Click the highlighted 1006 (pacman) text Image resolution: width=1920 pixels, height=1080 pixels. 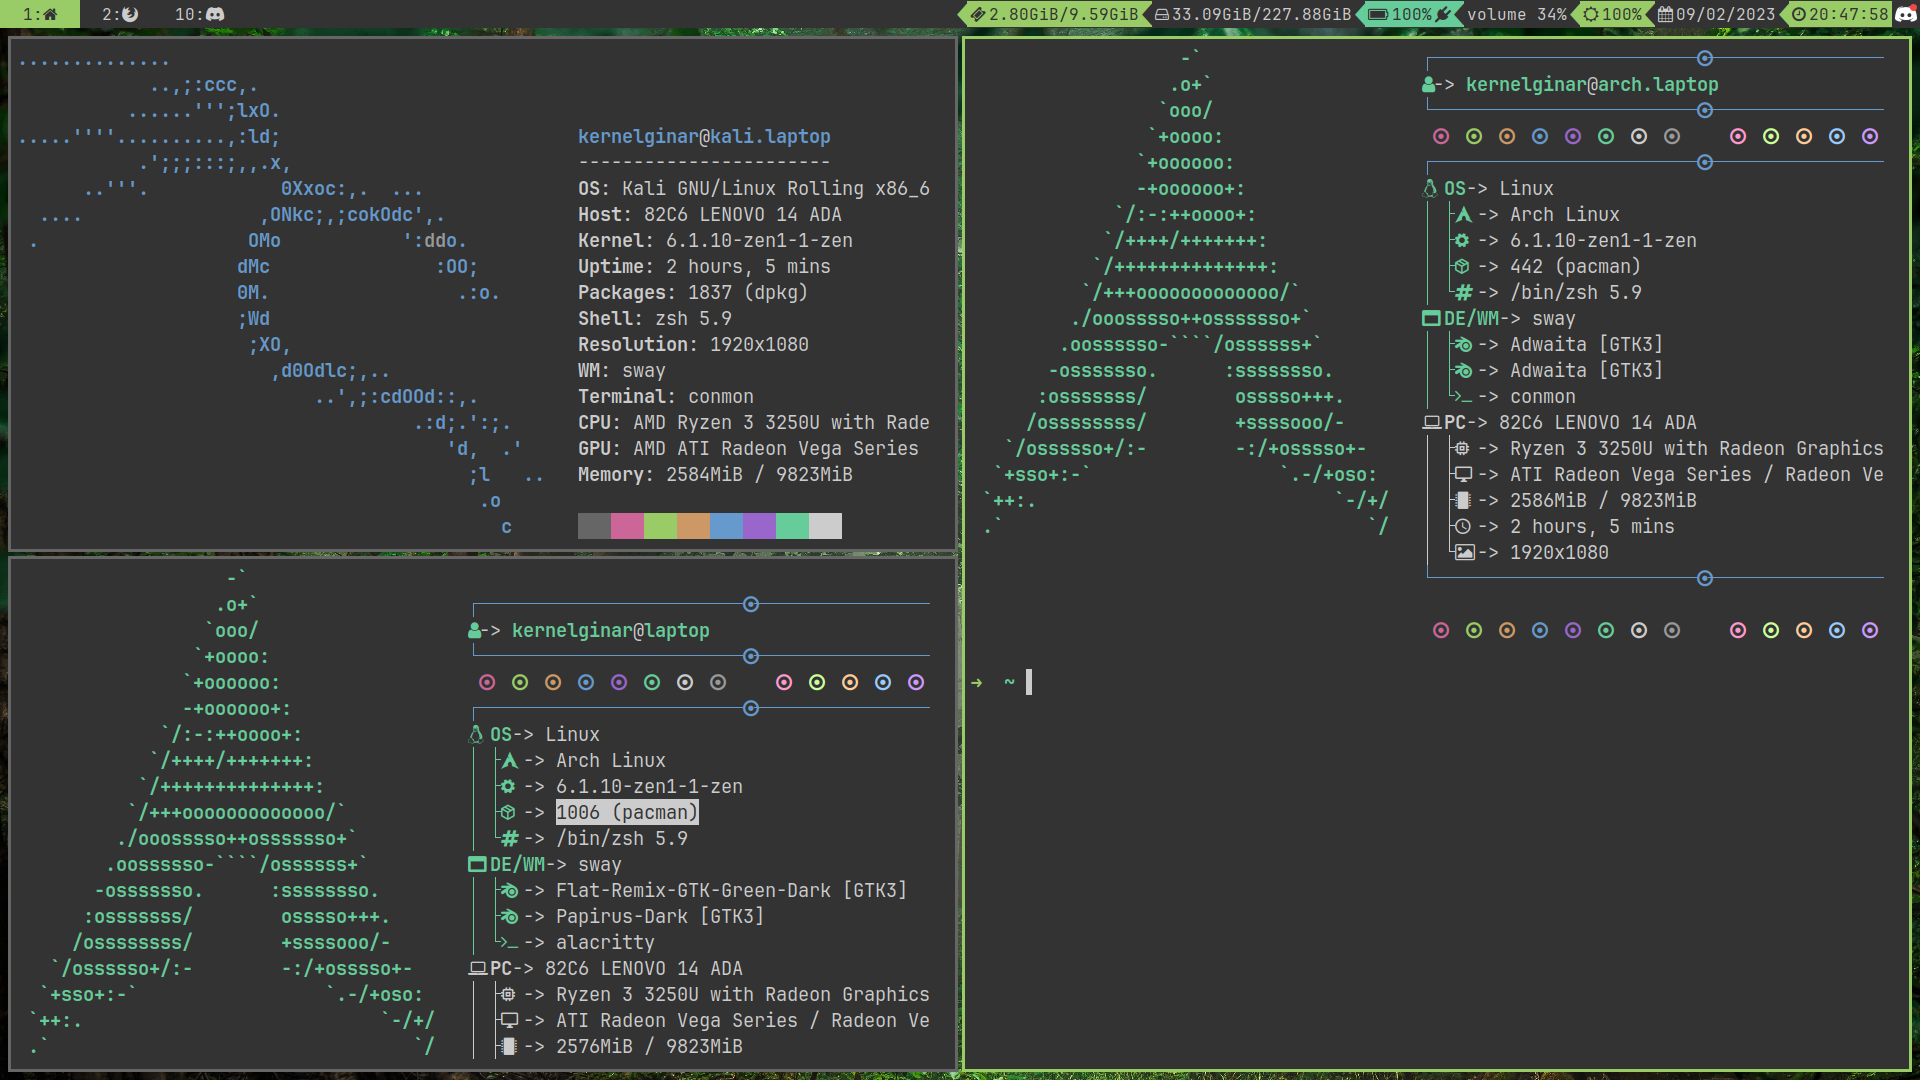(626, 812)
